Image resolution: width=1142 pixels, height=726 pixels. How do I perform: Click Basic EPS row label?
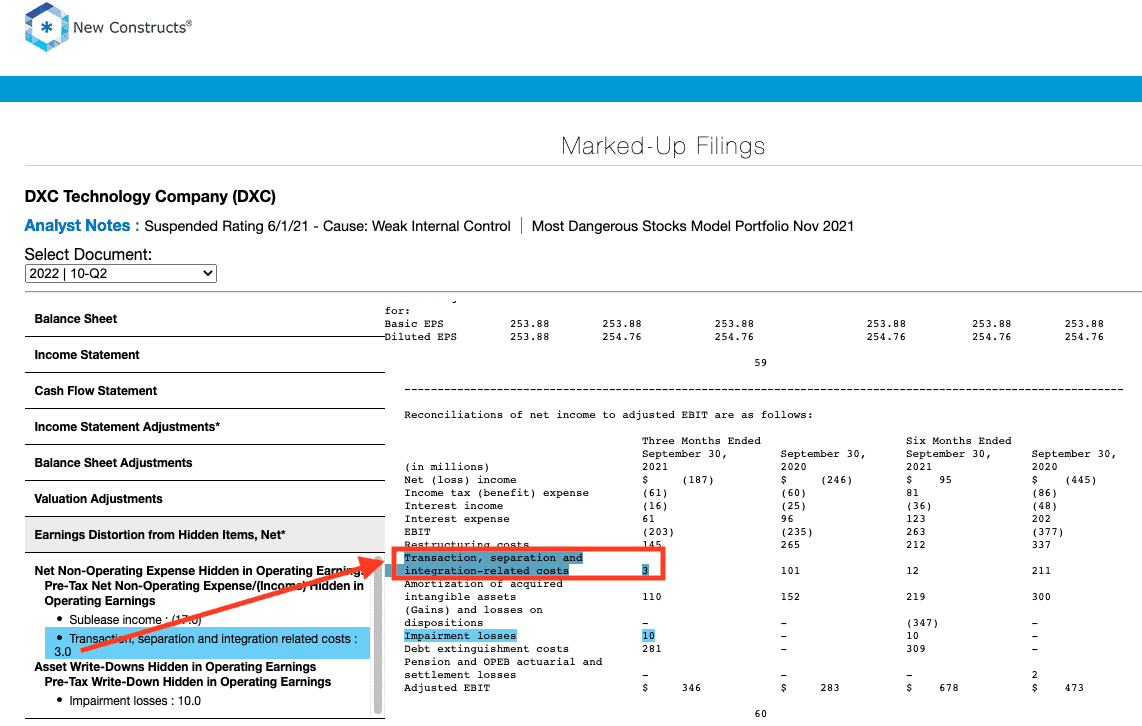click(414, 323)
